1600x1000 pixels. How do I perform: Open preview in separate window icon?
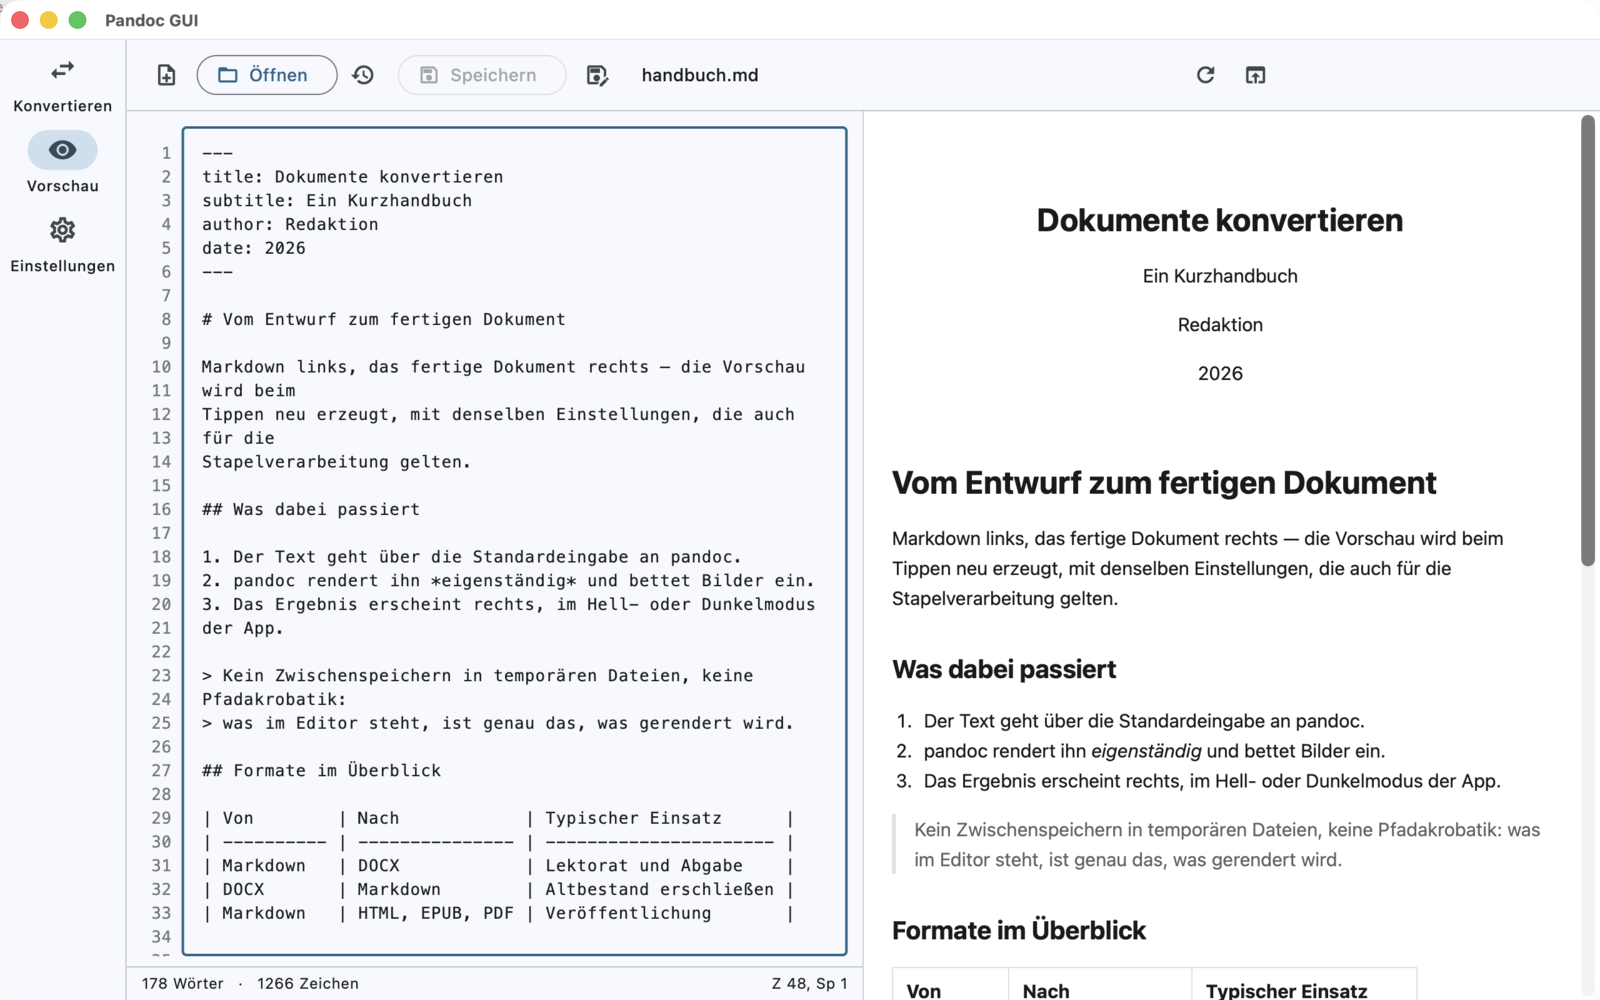1255,75
